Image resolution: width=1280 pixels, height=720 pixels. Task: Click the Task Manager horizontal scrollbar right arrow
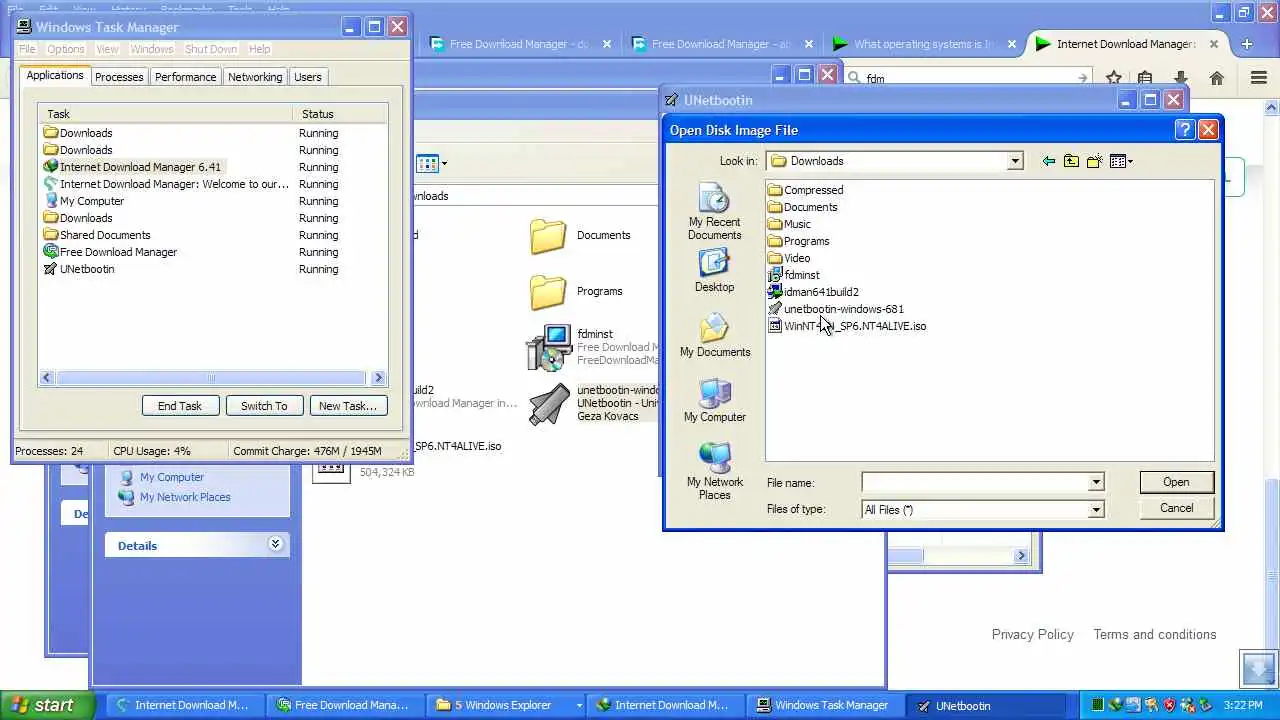pyautogui.click(x=378, y=378)
